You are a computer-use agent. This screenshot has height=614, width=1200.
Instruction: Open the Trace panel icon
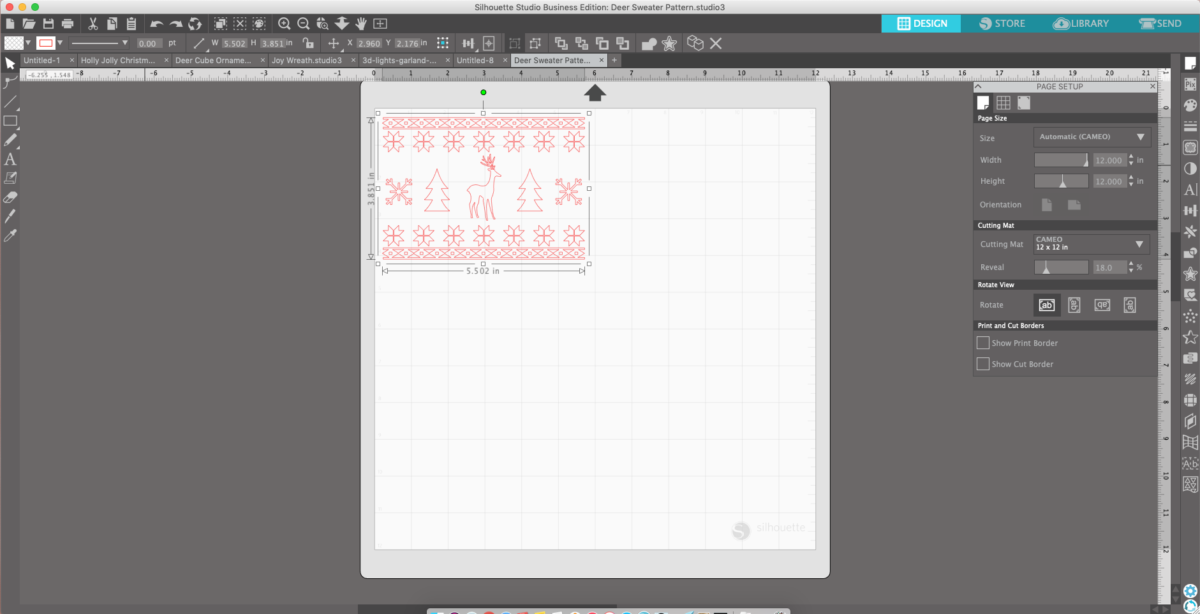tap(1190, 147)
